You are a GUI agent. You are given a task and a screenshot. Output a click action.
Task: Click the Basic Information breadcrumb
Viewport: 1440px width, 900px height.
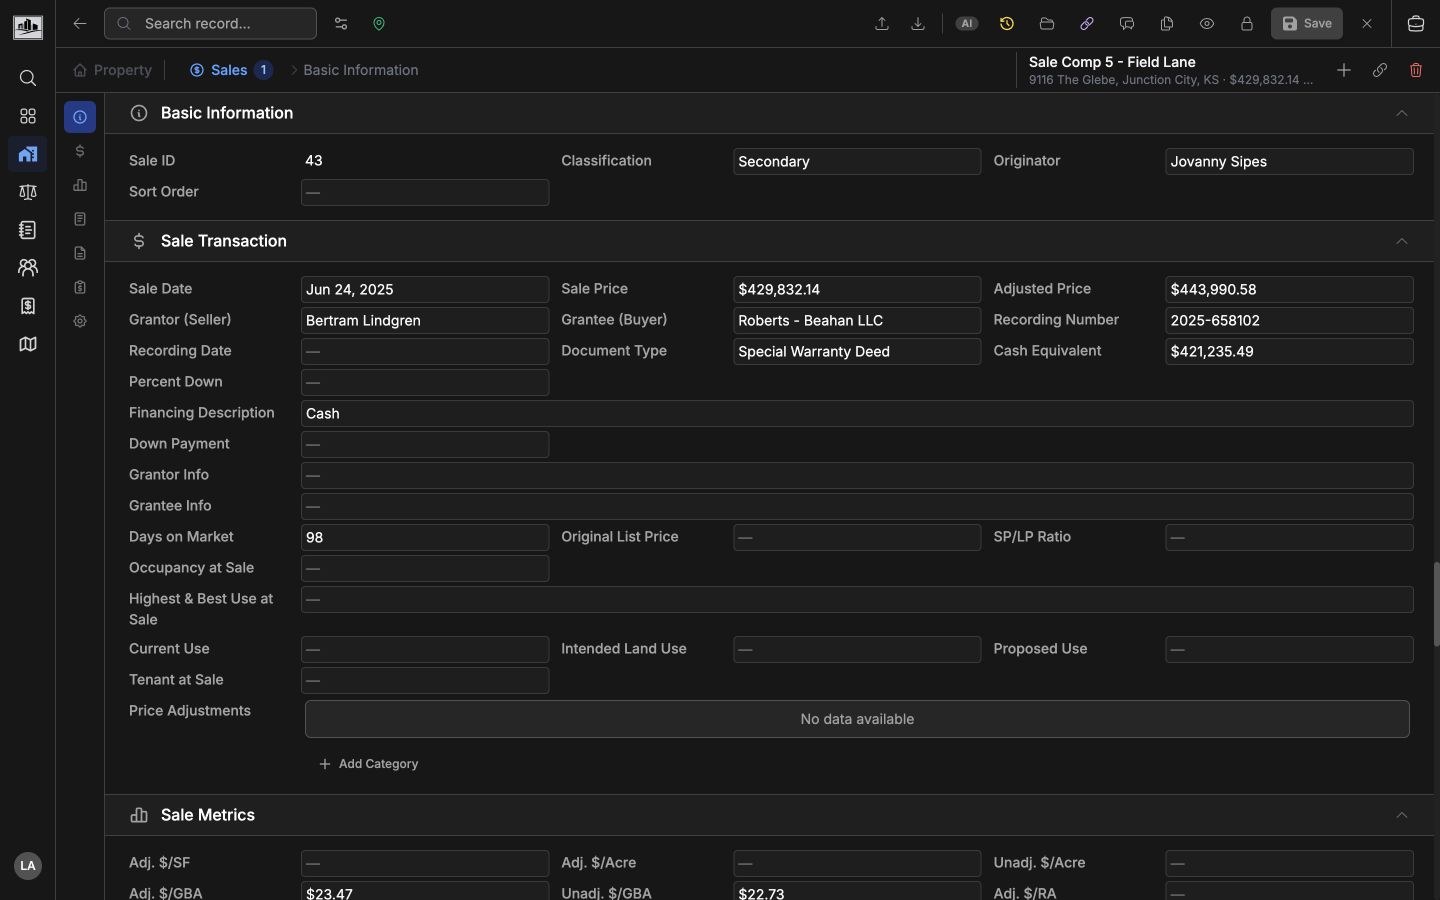[361, 71]
